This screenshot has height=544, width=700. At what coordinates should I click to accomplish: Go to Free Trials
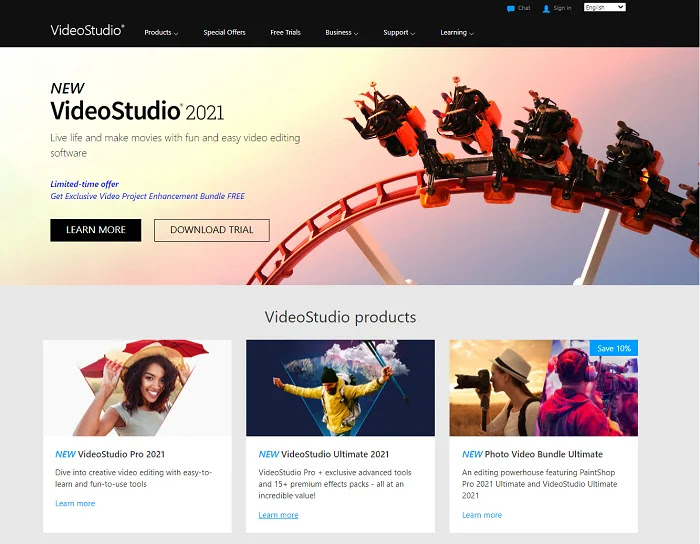(285, 33)
